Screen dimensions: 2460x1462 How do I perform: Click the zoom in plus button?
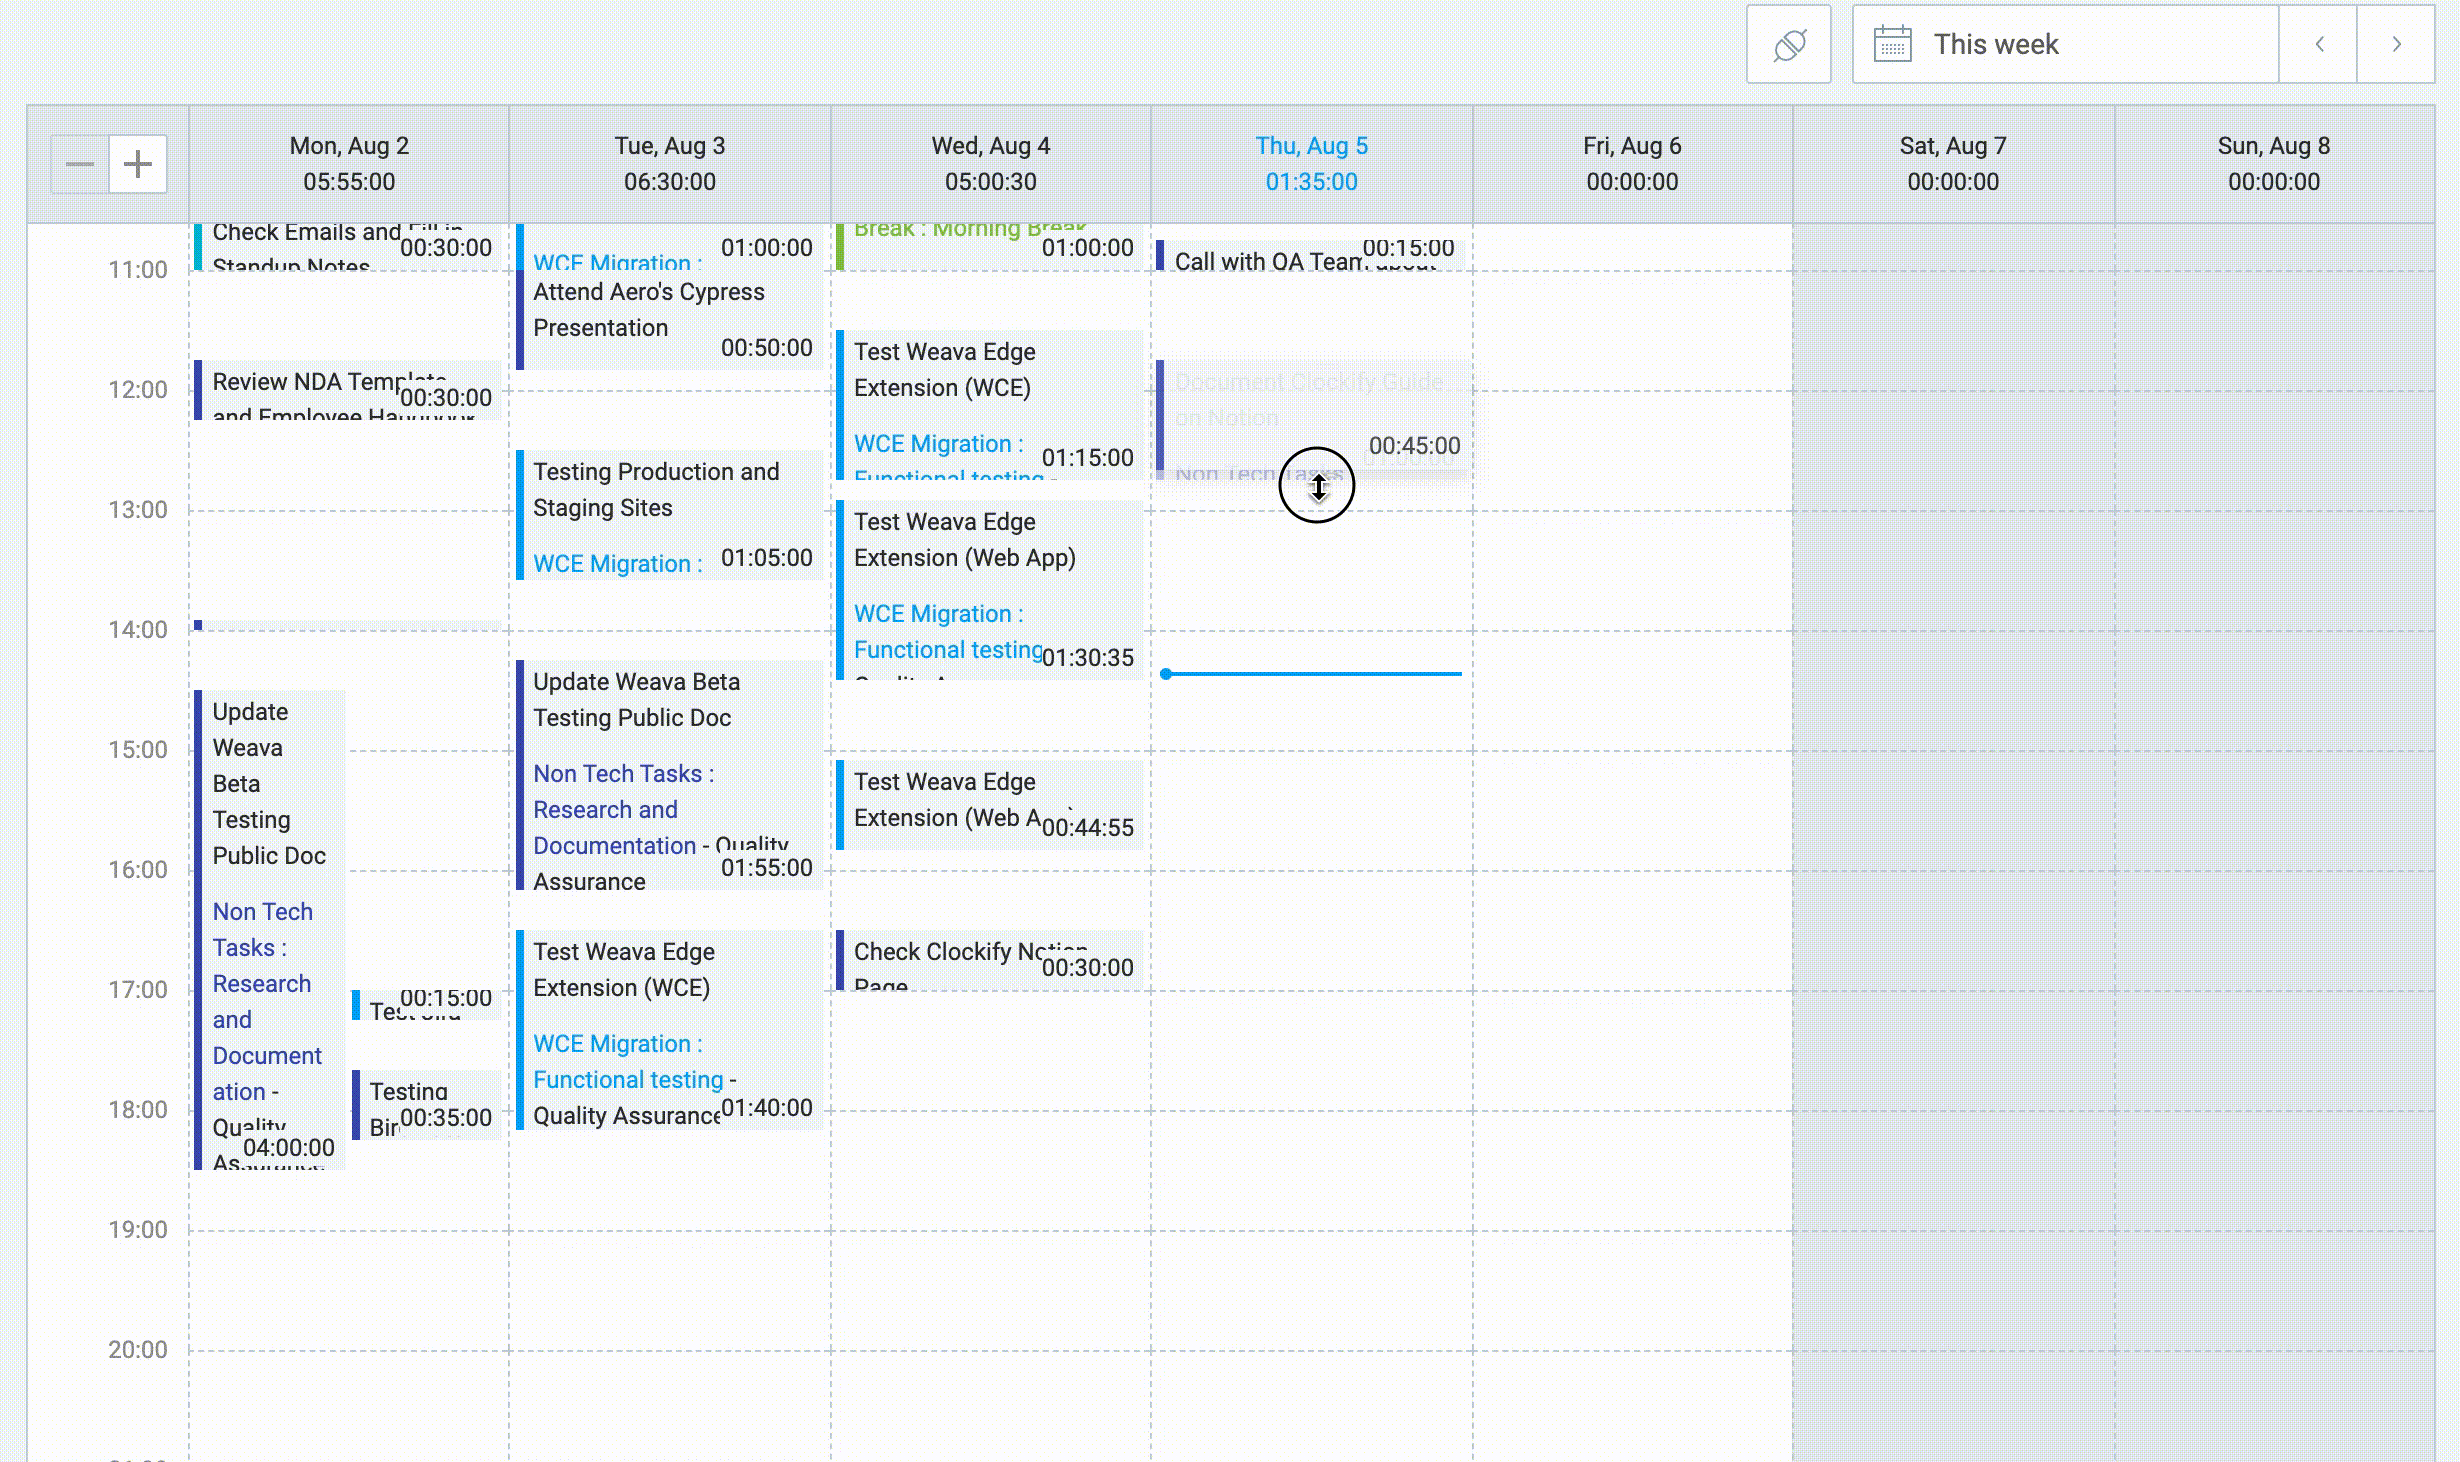[x=137, y=165]
